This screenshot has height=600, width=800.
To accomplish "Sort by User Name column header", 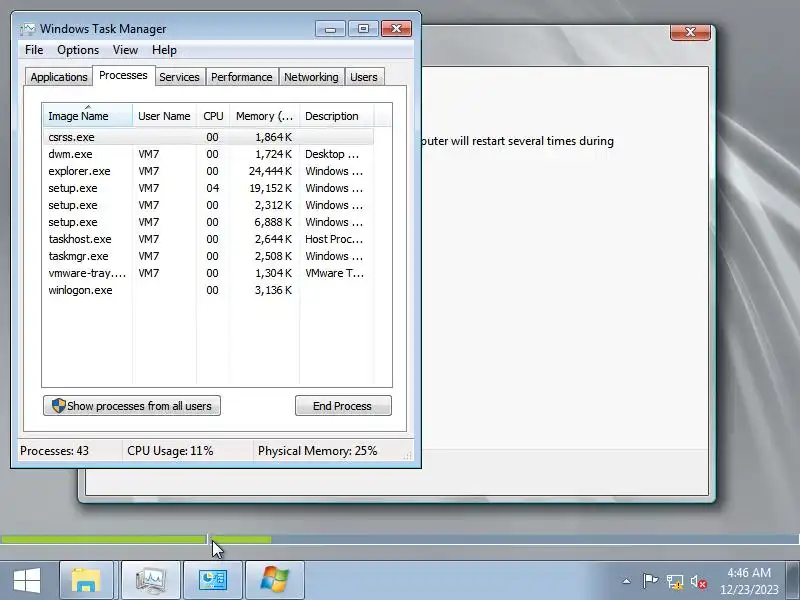I will (x=164, y=116).
